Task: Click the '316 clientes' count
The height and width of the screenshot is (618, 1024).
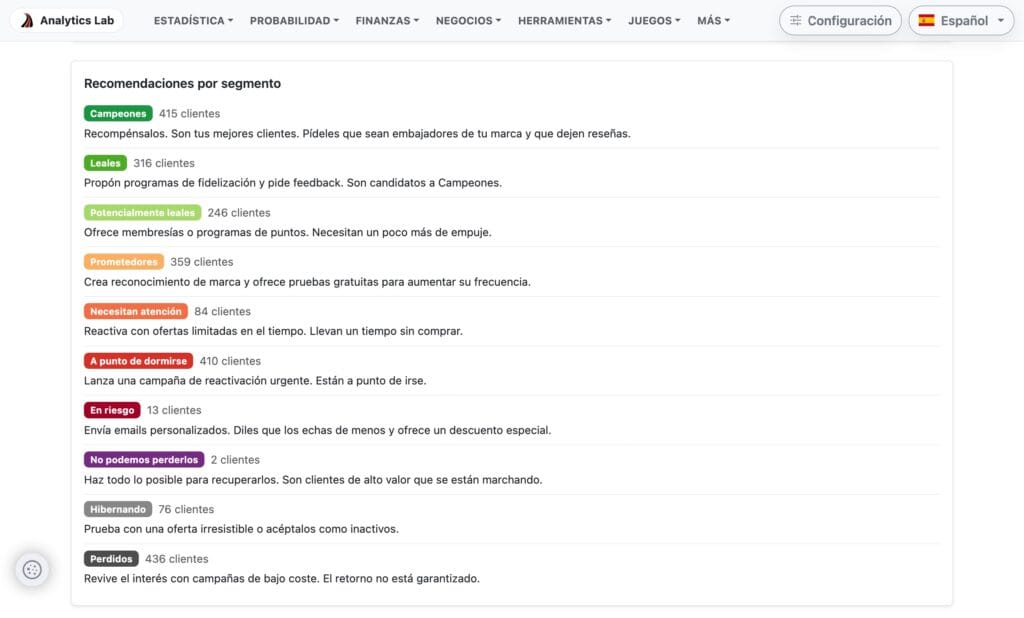Action: click(164, 163)
